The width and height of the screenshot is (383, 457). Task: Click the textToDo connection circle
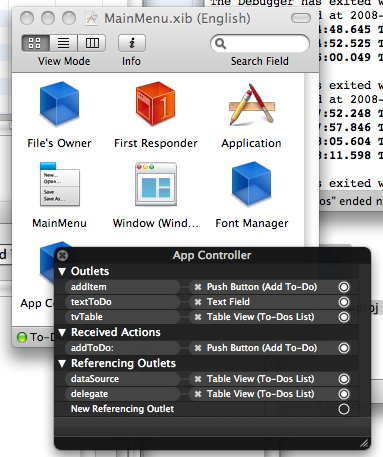pos(344,302)
